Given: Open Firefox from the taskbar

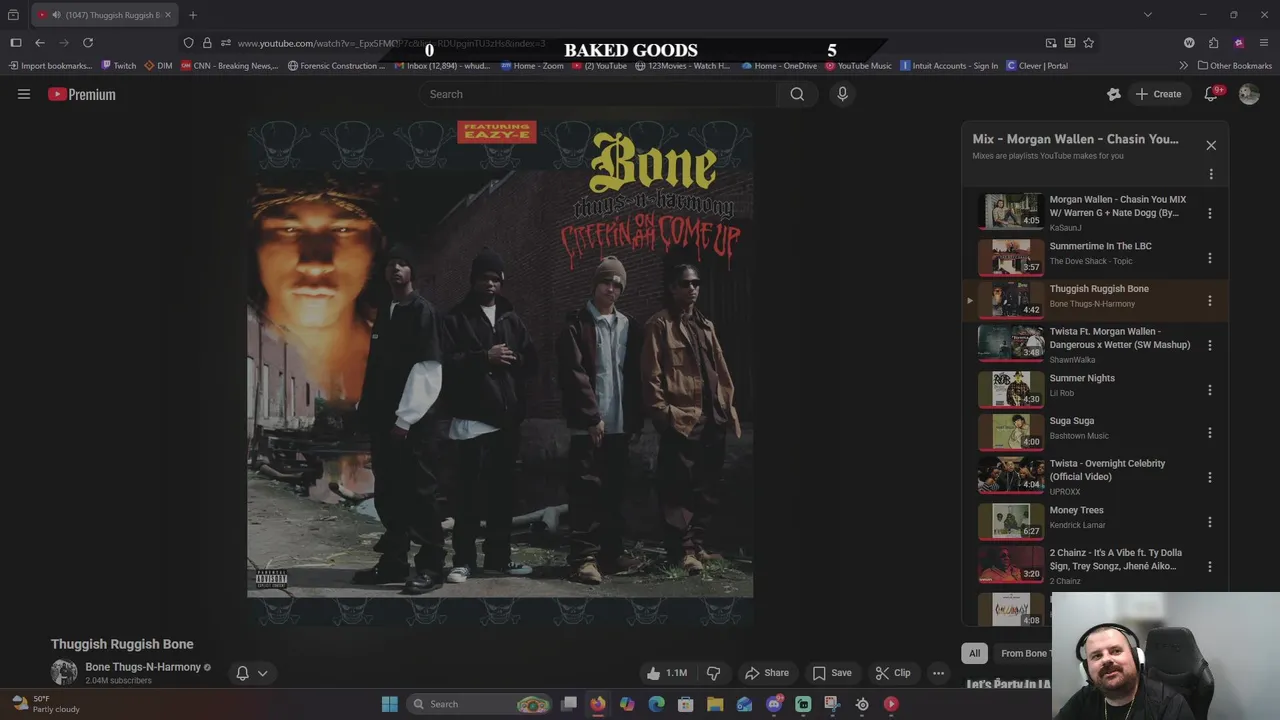Looking at the screenshot, I should pyautogui.click(x=598, y=704).
